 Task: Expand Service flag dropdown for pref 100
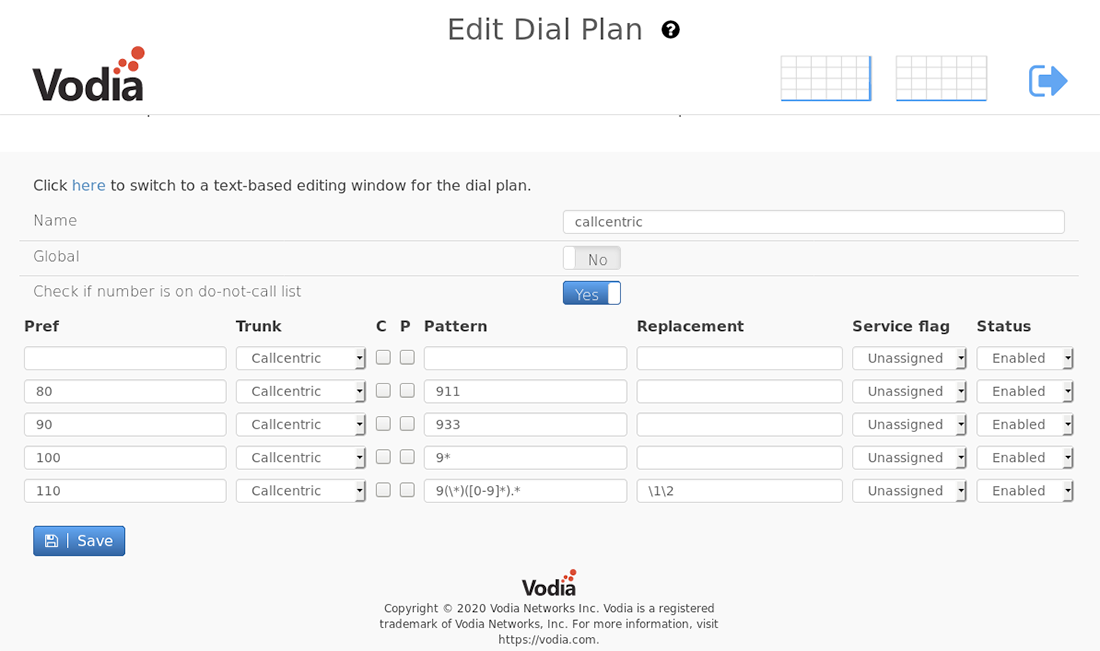[909, 457]
